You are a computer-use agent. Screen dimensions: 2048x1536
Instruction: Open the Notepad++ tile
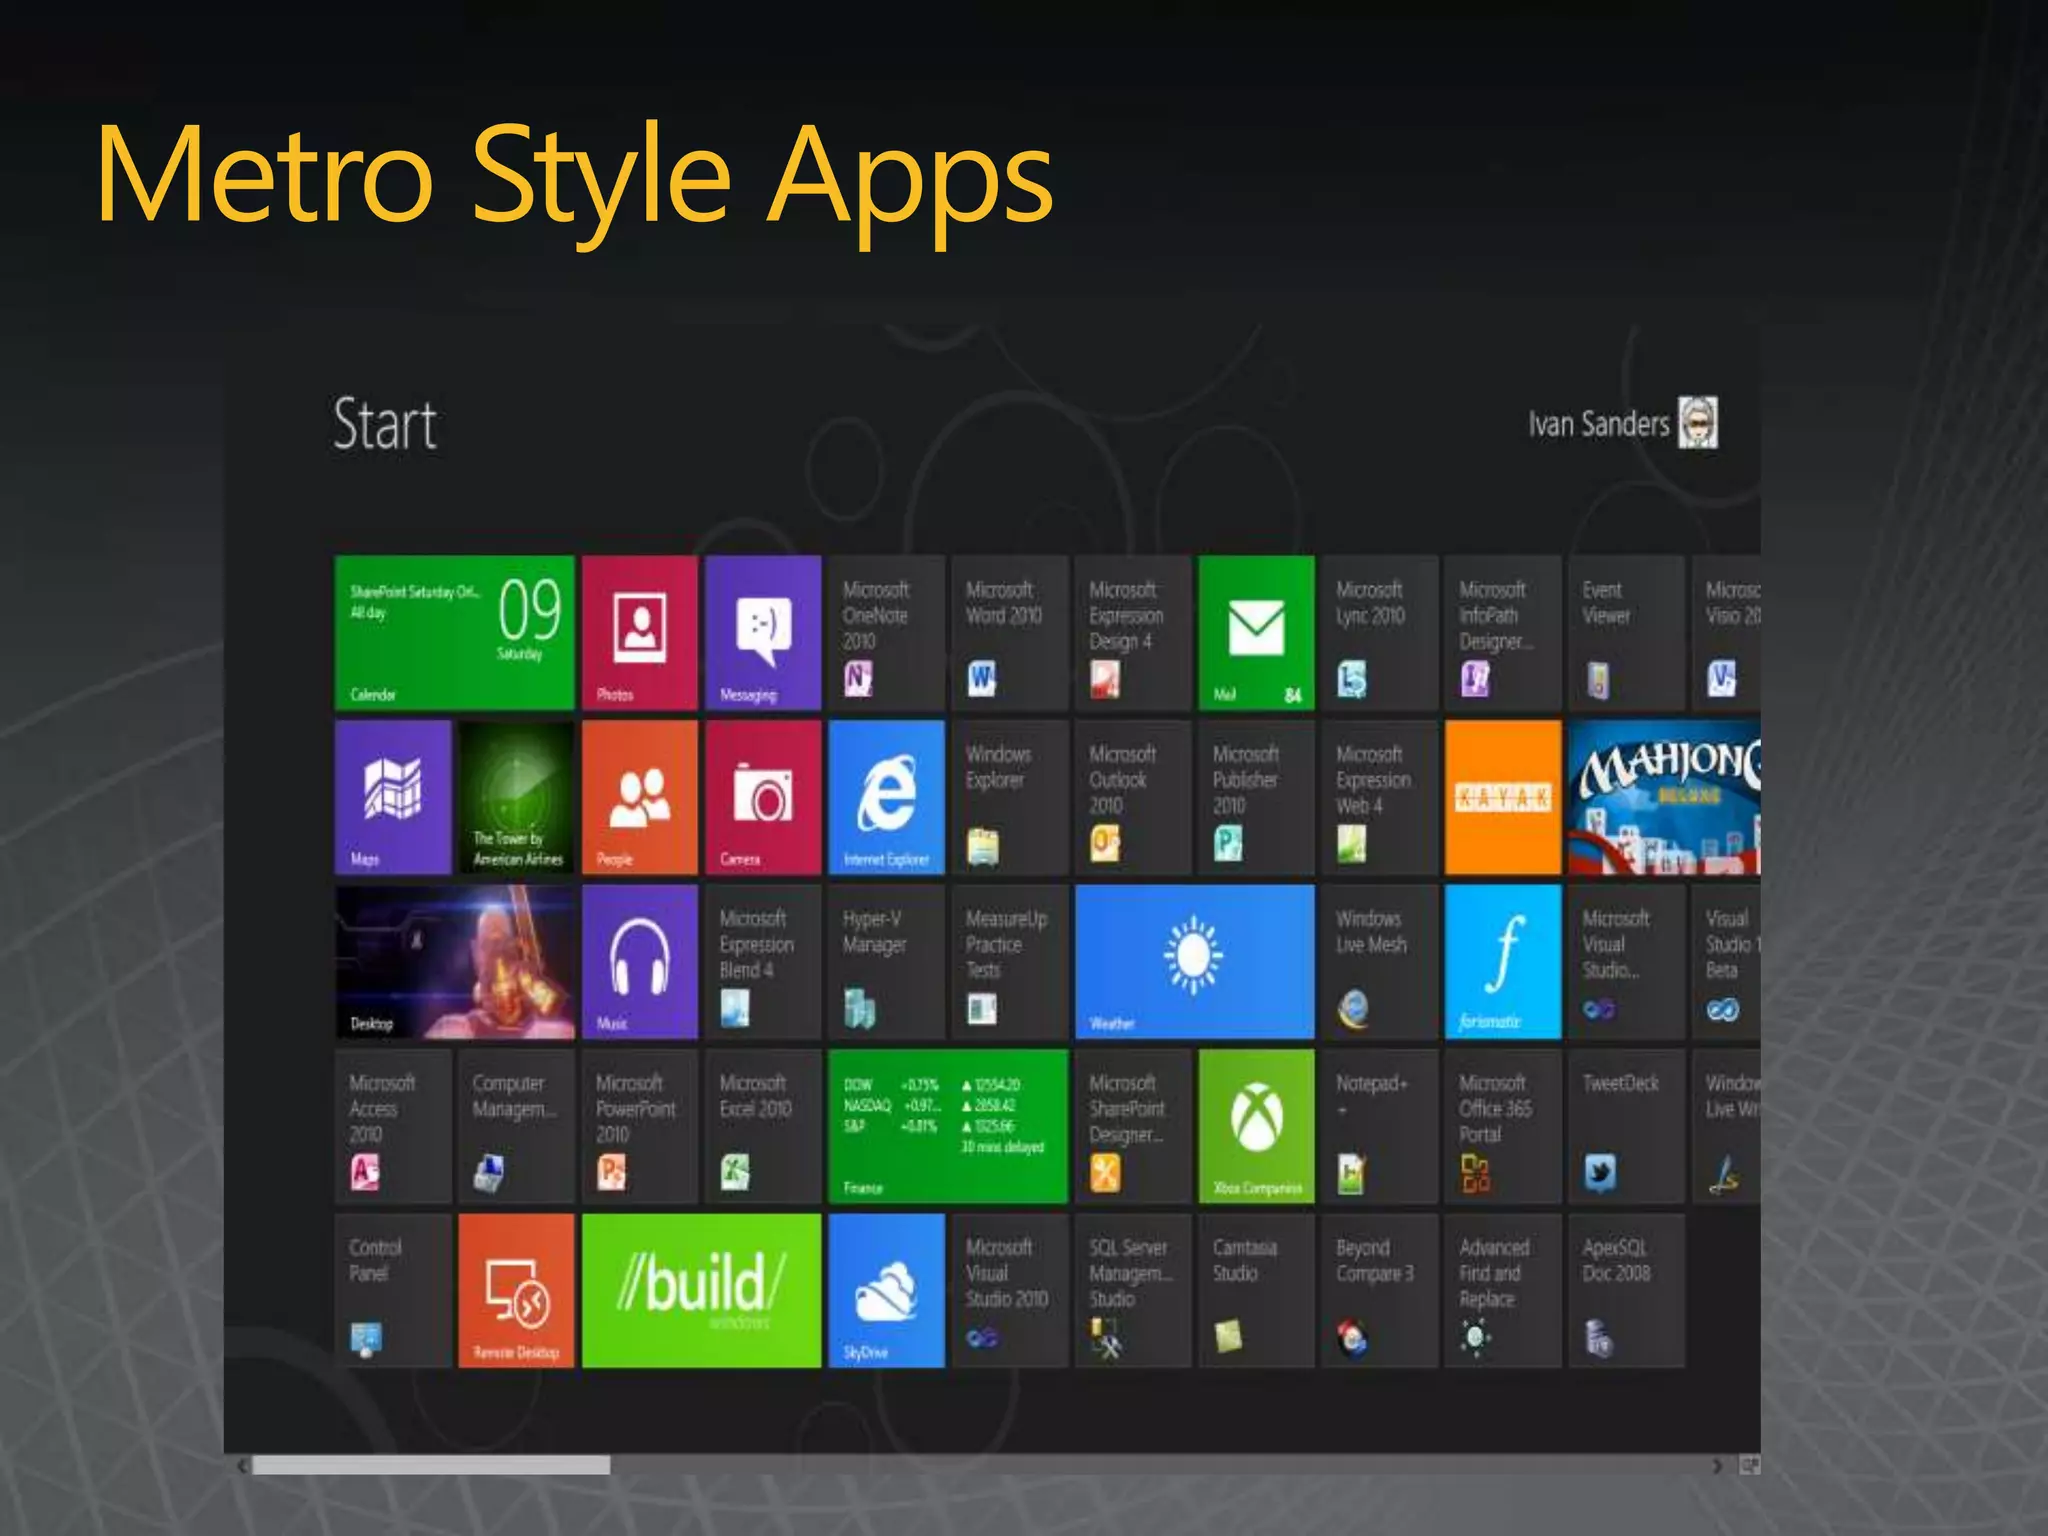pyautogui.click(x=1380, y=1126)
